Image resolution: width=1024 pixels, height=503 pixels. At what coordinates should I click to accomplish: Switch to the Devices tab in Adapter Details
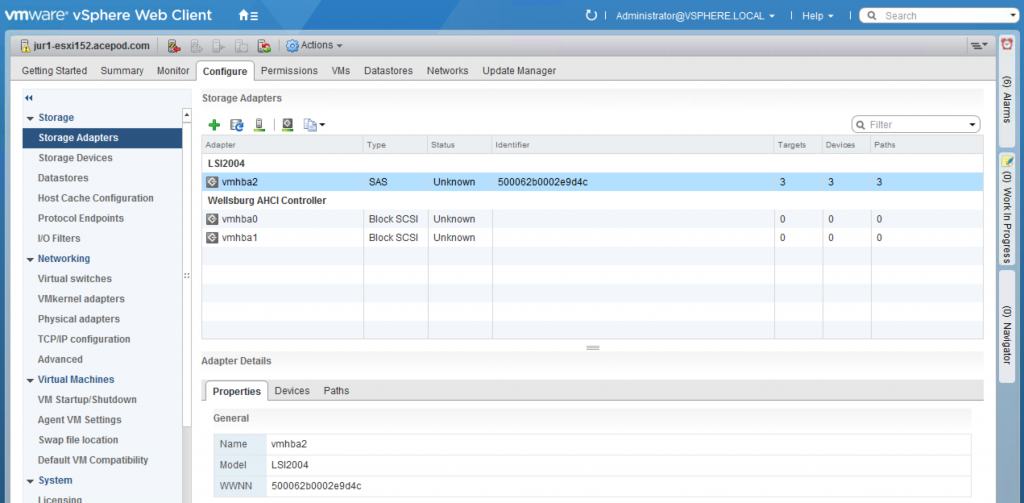click(x=292, y=391)
